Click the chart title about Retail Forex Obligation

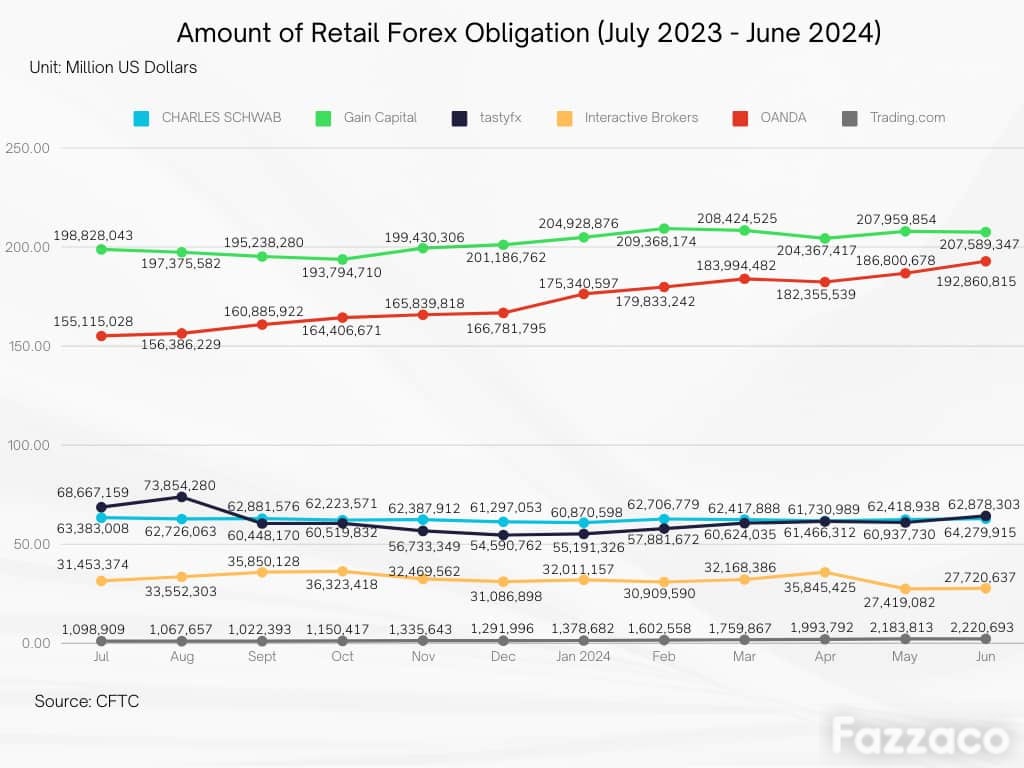pos(529,32)
